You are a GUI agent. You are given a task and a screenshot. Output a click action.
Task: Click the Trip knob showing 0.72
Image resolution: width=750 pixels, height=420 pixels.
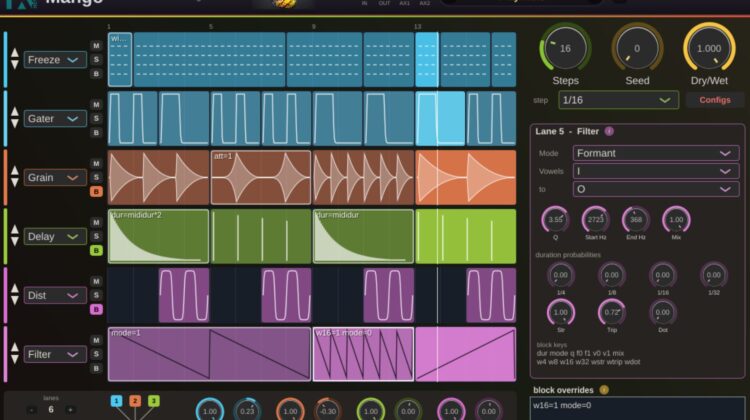coord(612,312)
